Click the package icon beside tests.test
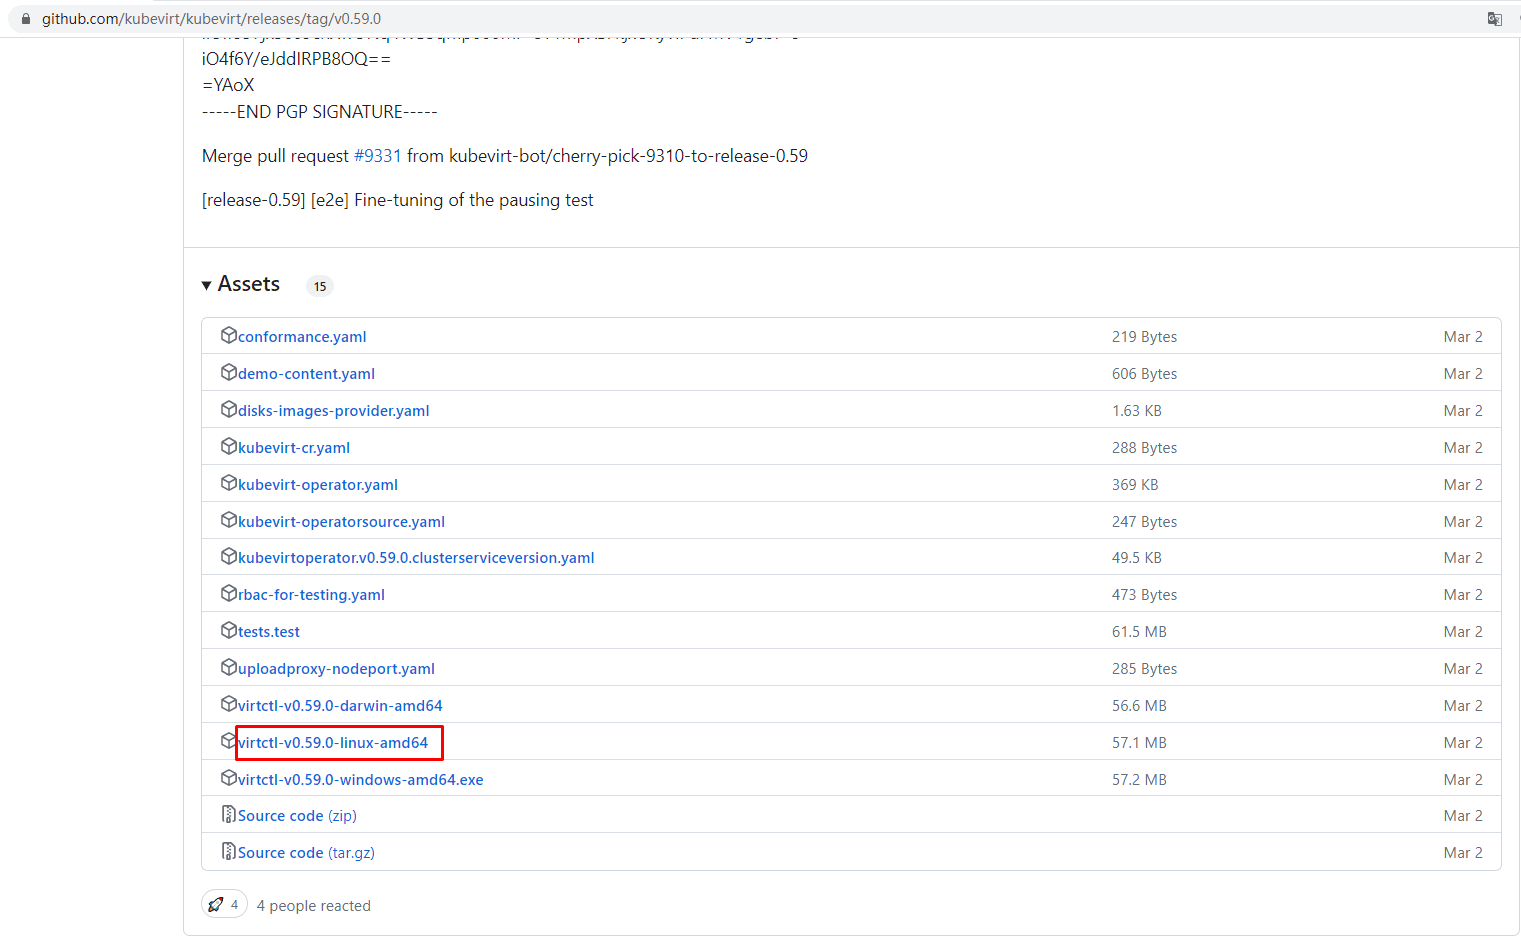1521x940 pixels. point(229,630)
